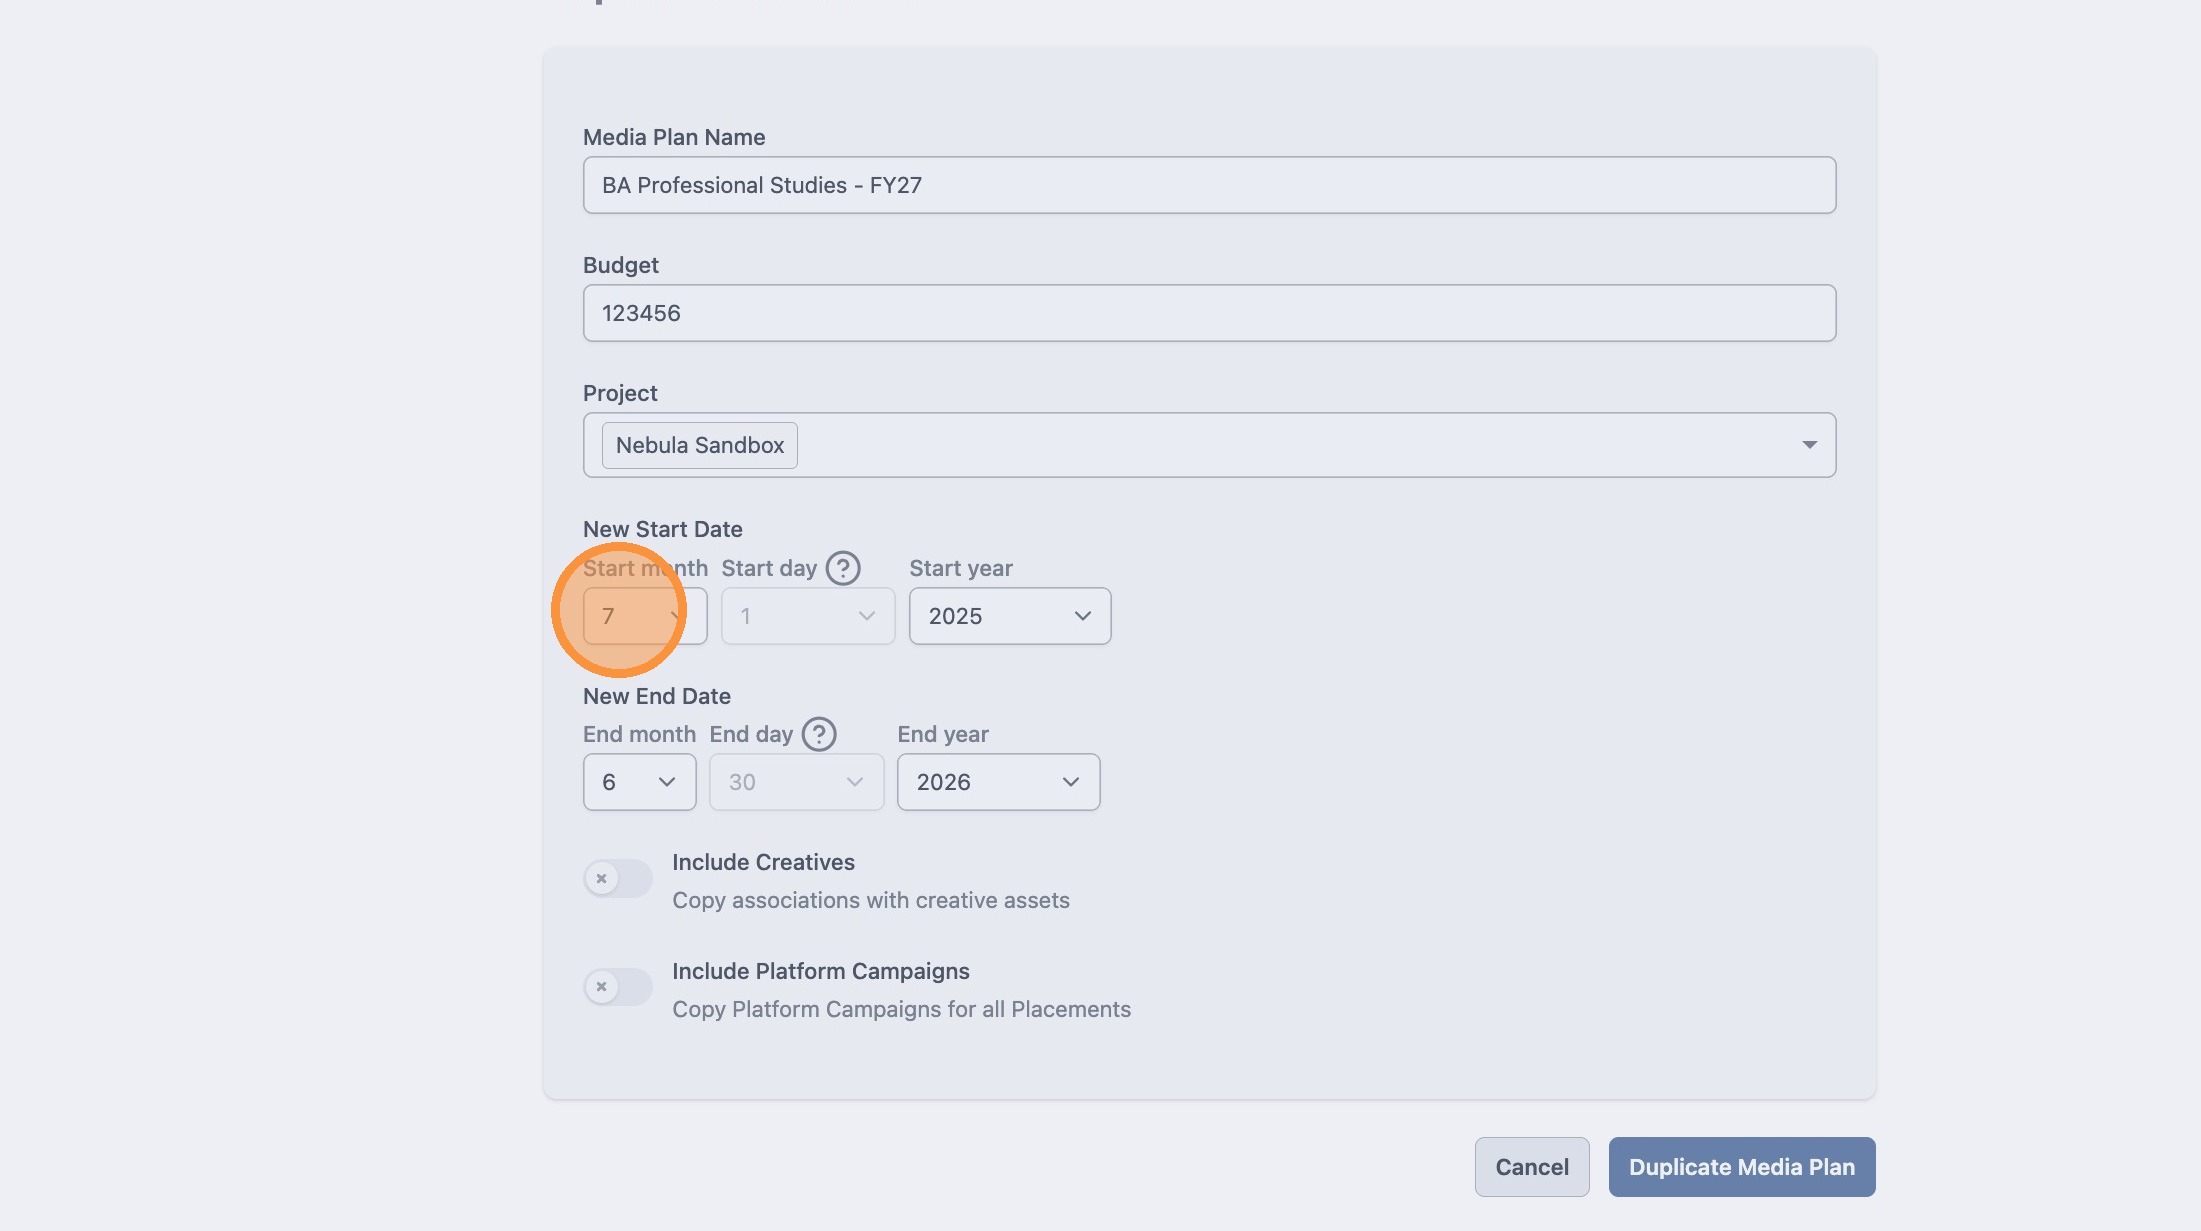The image size is (2201, 1231).
Task: Click the Start day help icon
Action: tap(843, 568)
